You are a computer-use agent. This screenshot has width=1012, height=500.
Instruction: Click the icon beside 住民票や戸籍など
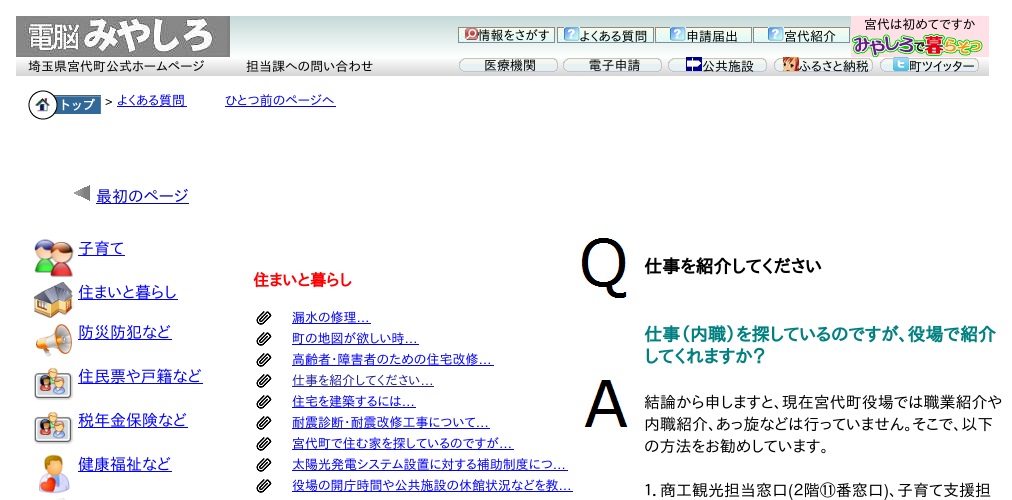click(x=53, y=383)
